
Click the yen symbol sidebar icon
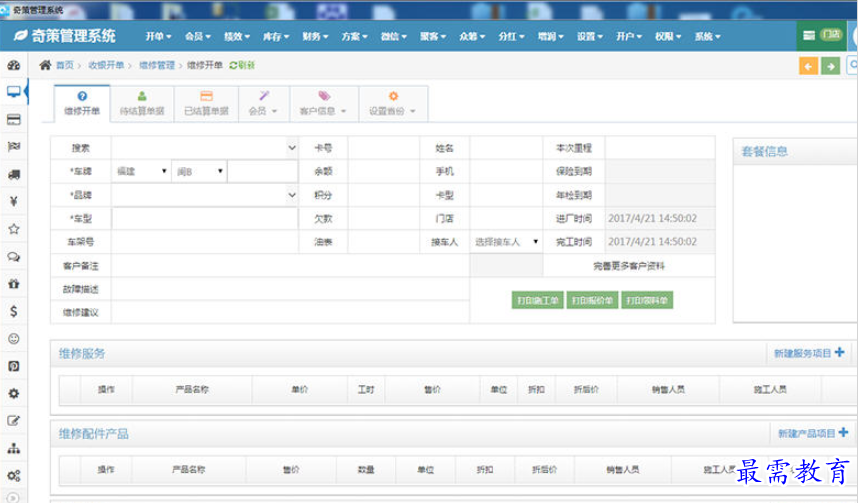[x=14, y=201]
